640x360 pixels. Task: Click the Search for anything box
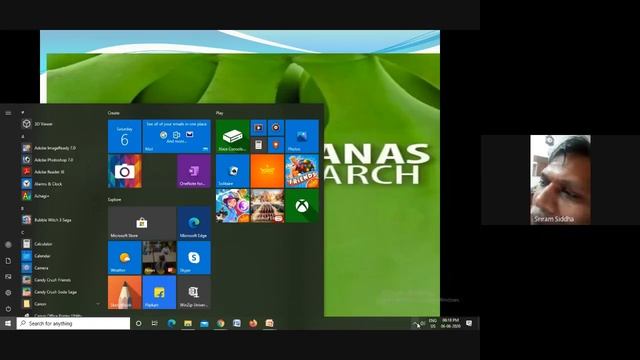click(73, 323)
